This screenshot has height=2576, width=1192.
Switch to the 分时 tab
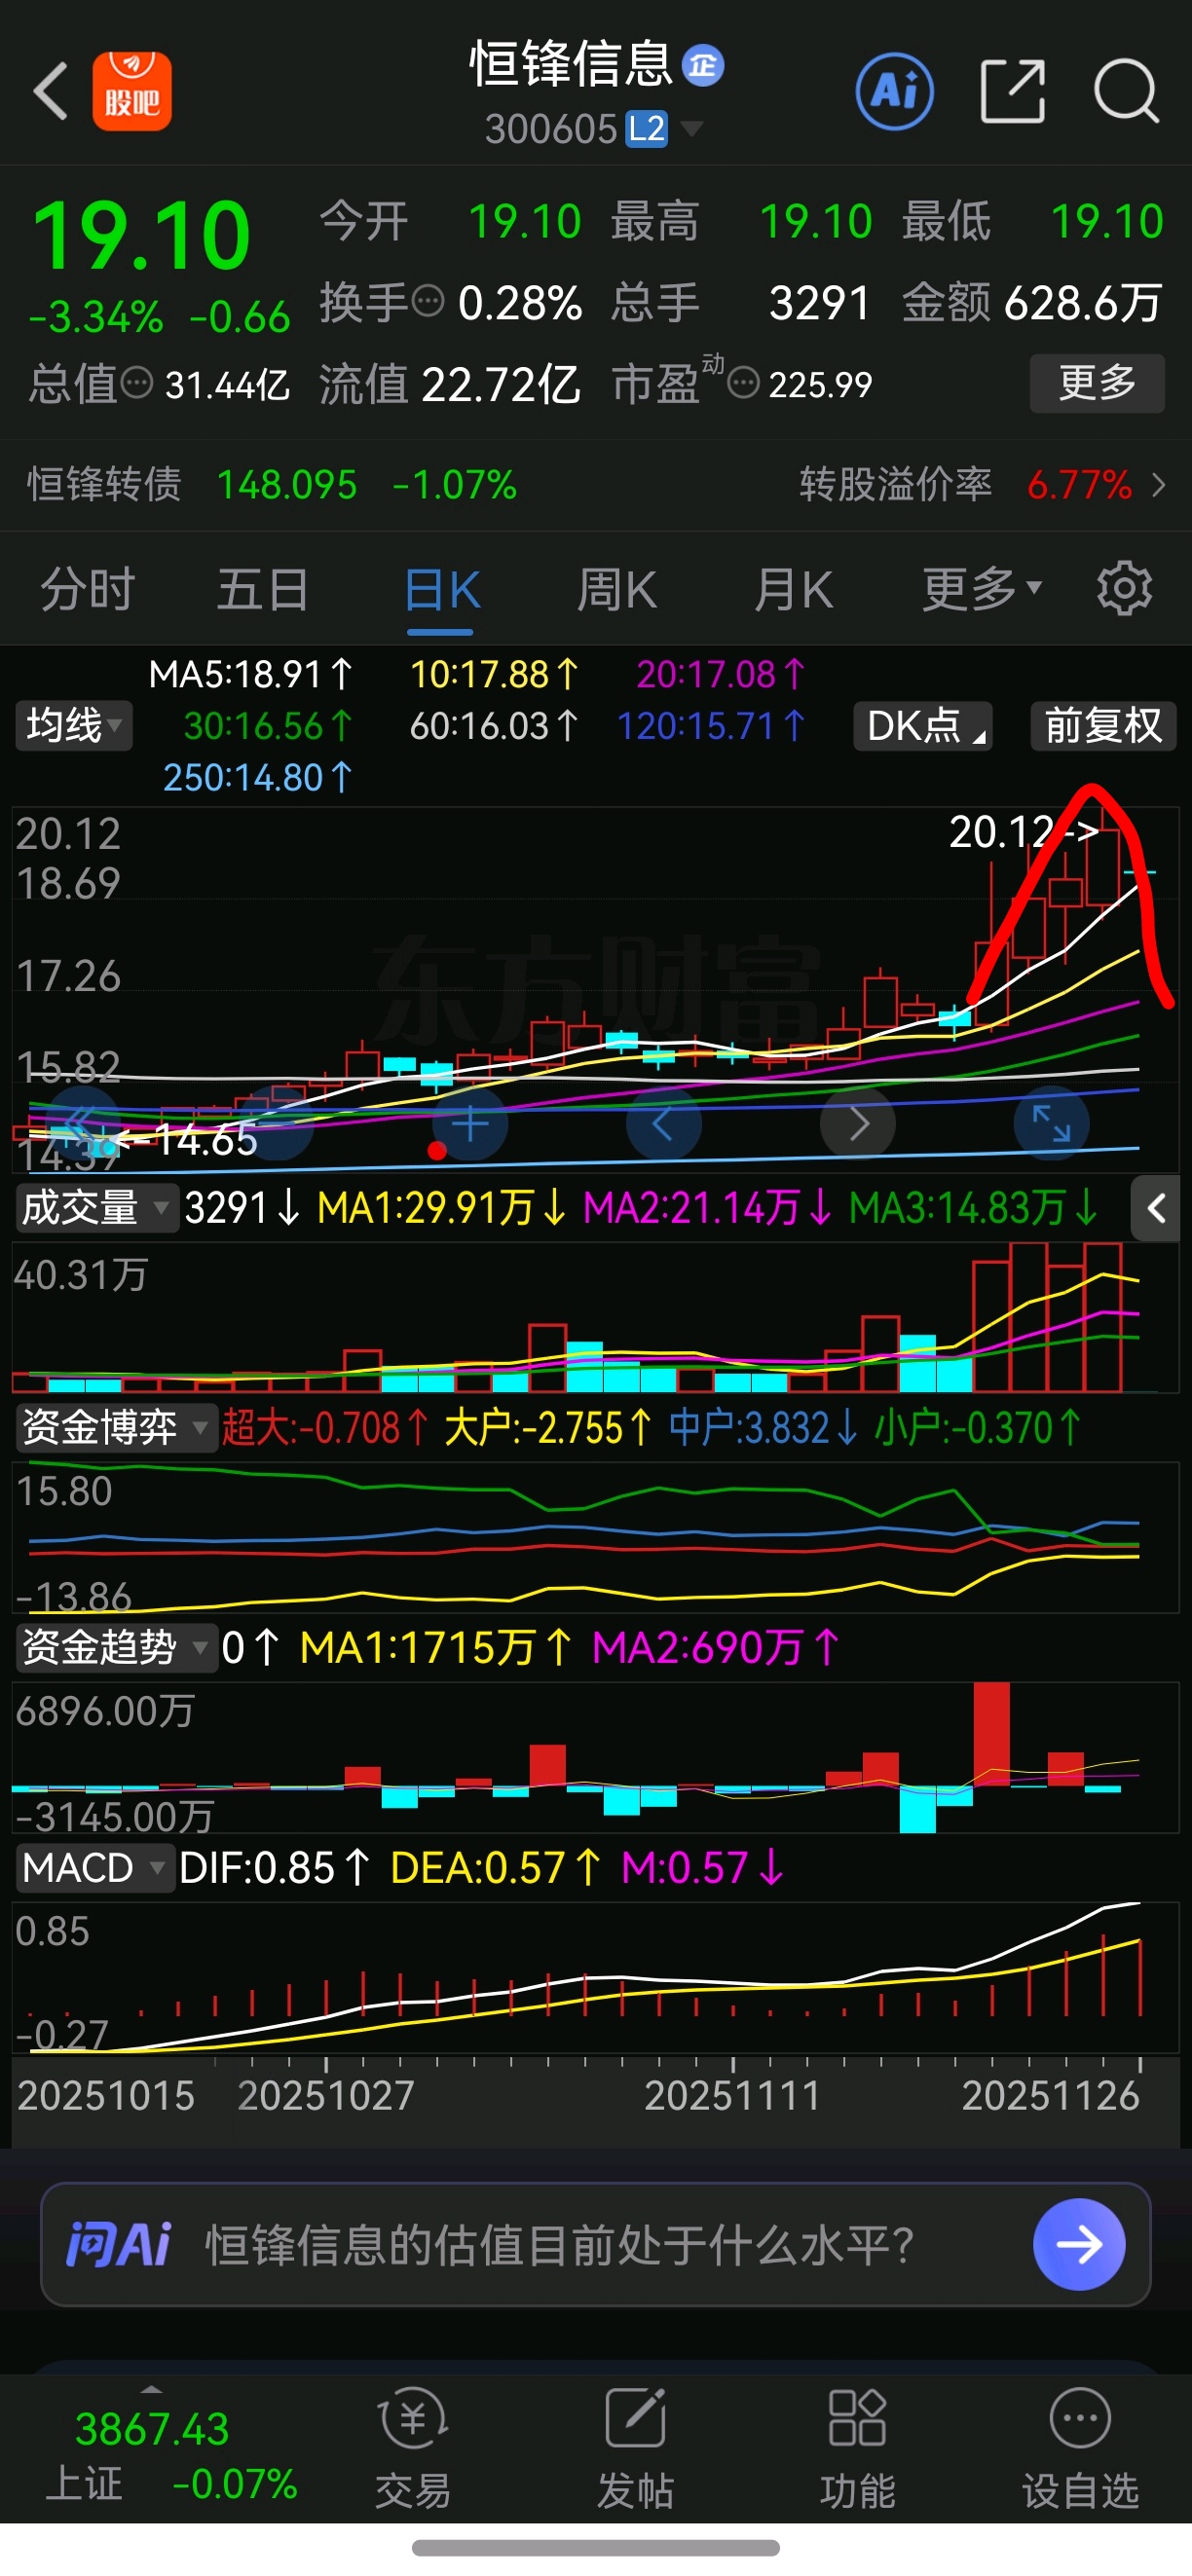point(88,589)
